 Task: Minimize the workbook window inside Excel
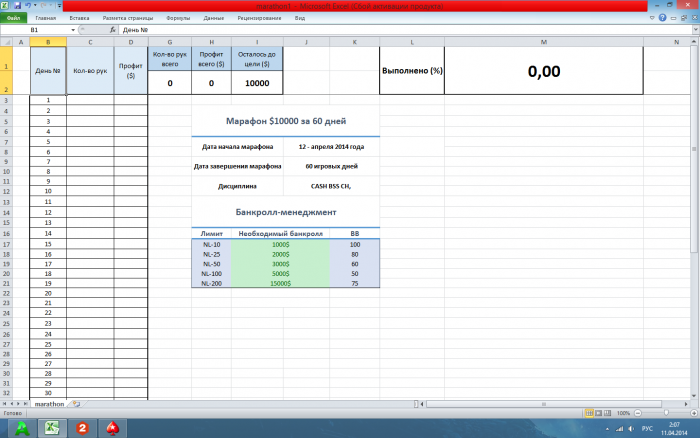(x=674, y=18)
